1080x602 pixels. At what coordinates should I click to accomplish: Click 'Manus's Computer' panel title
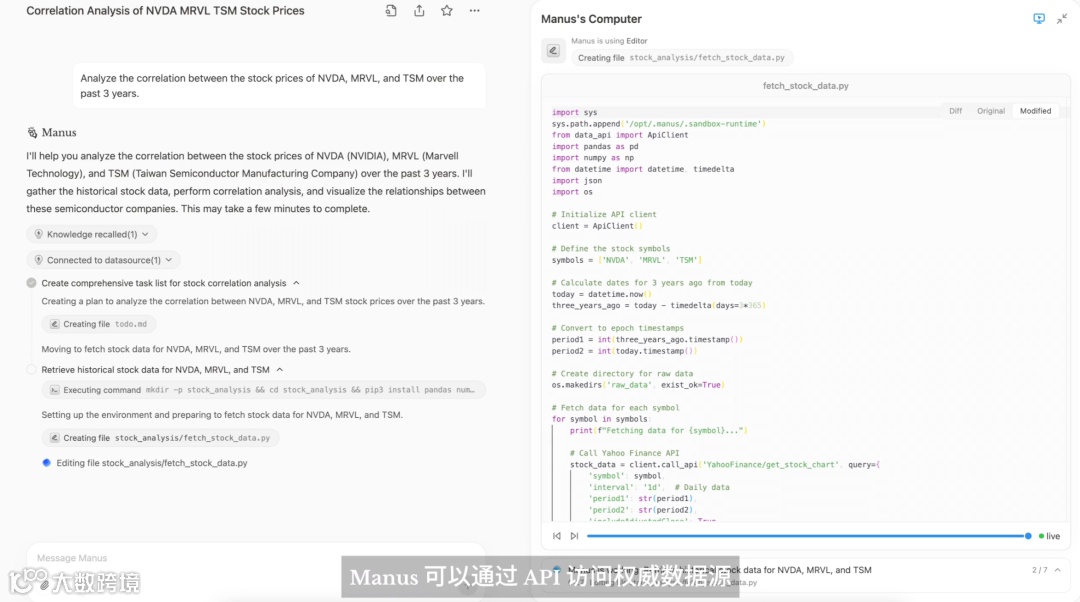coord(591,19)
